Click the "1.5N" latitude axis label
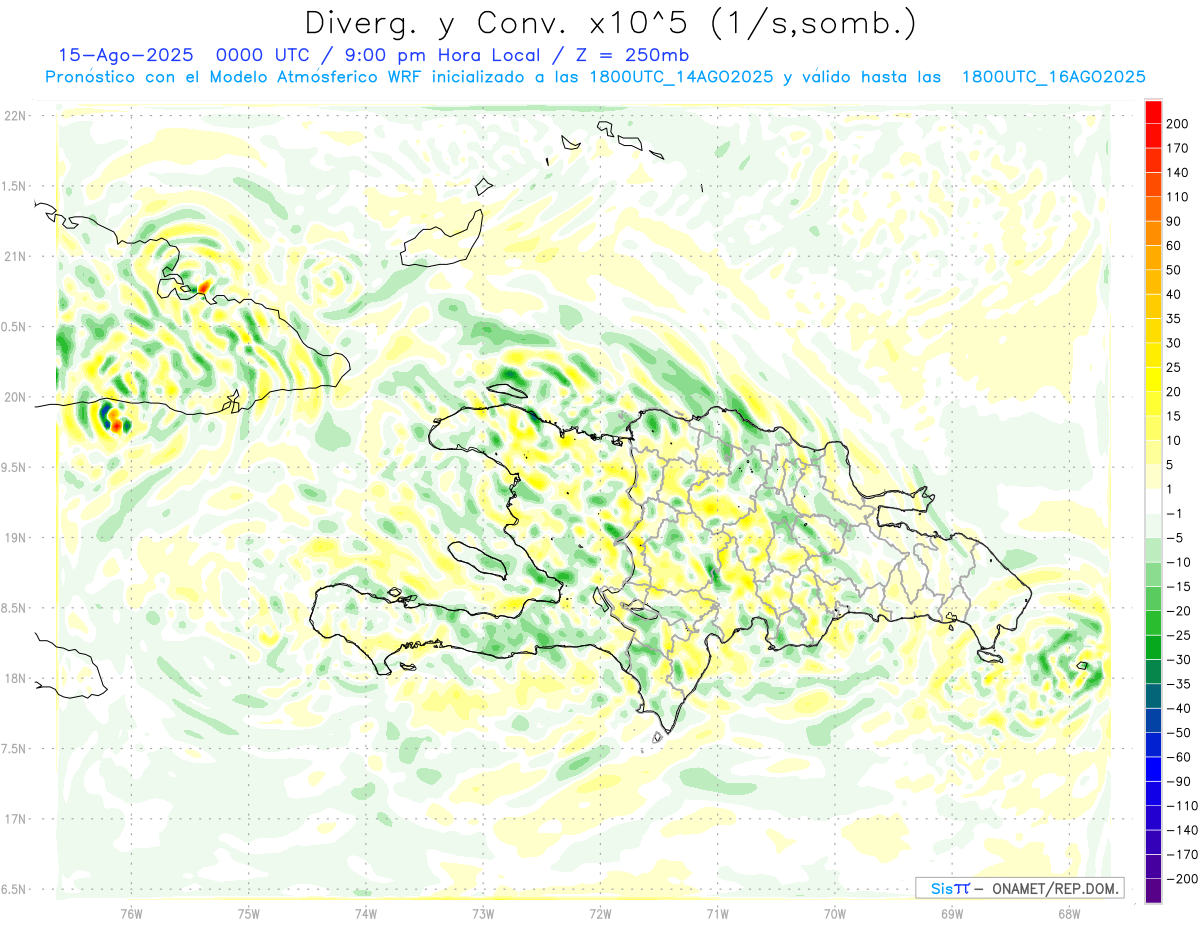This screenshot has width=1200, height=927. tap(14, 186)
